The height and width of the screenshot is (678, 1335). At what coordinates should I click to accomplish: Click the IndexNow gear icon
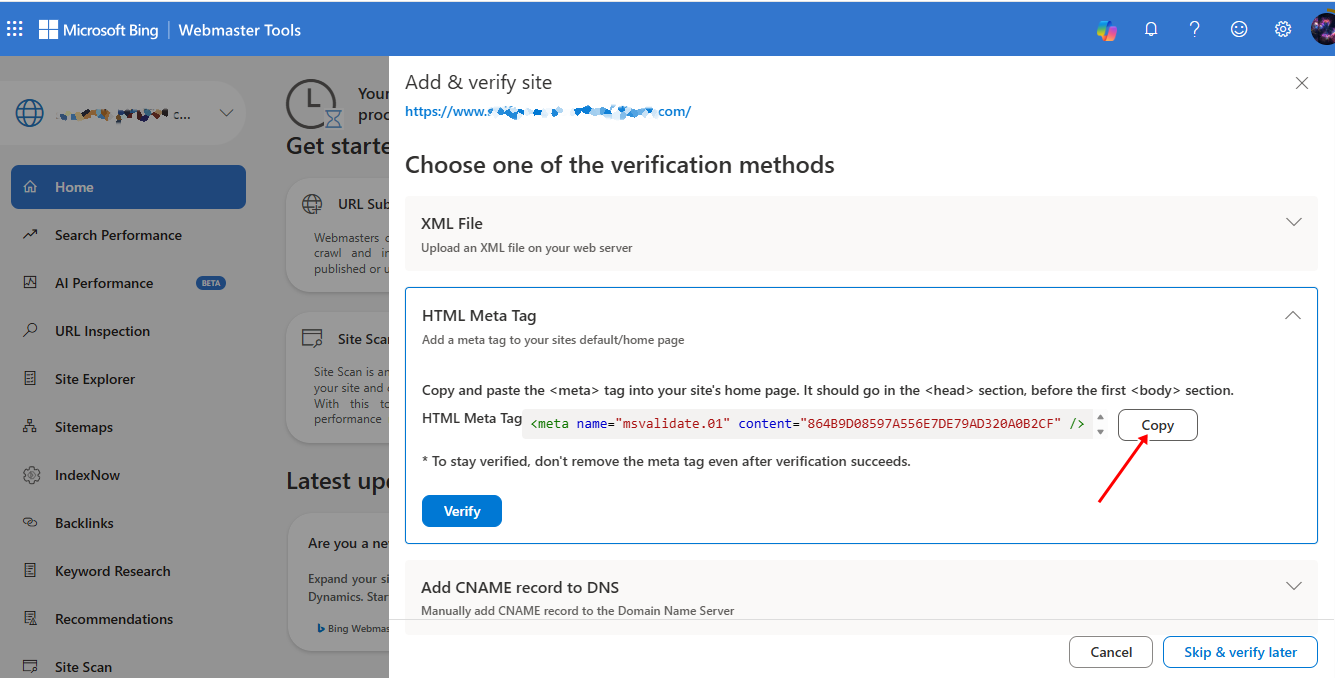tap(31, 475)
